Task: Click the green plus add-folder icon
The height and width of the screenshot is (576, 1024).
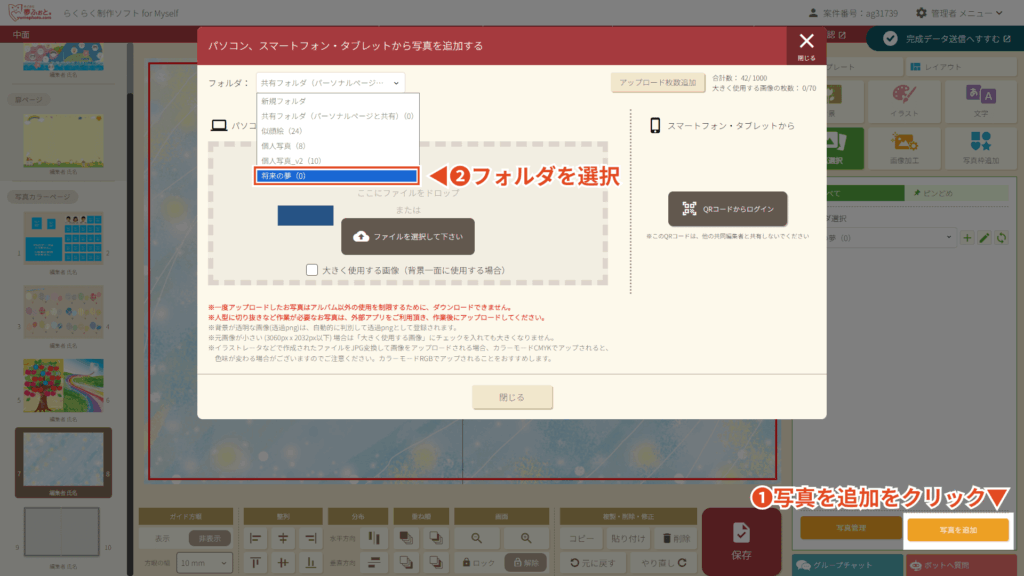Action: (x=967, y=238)
